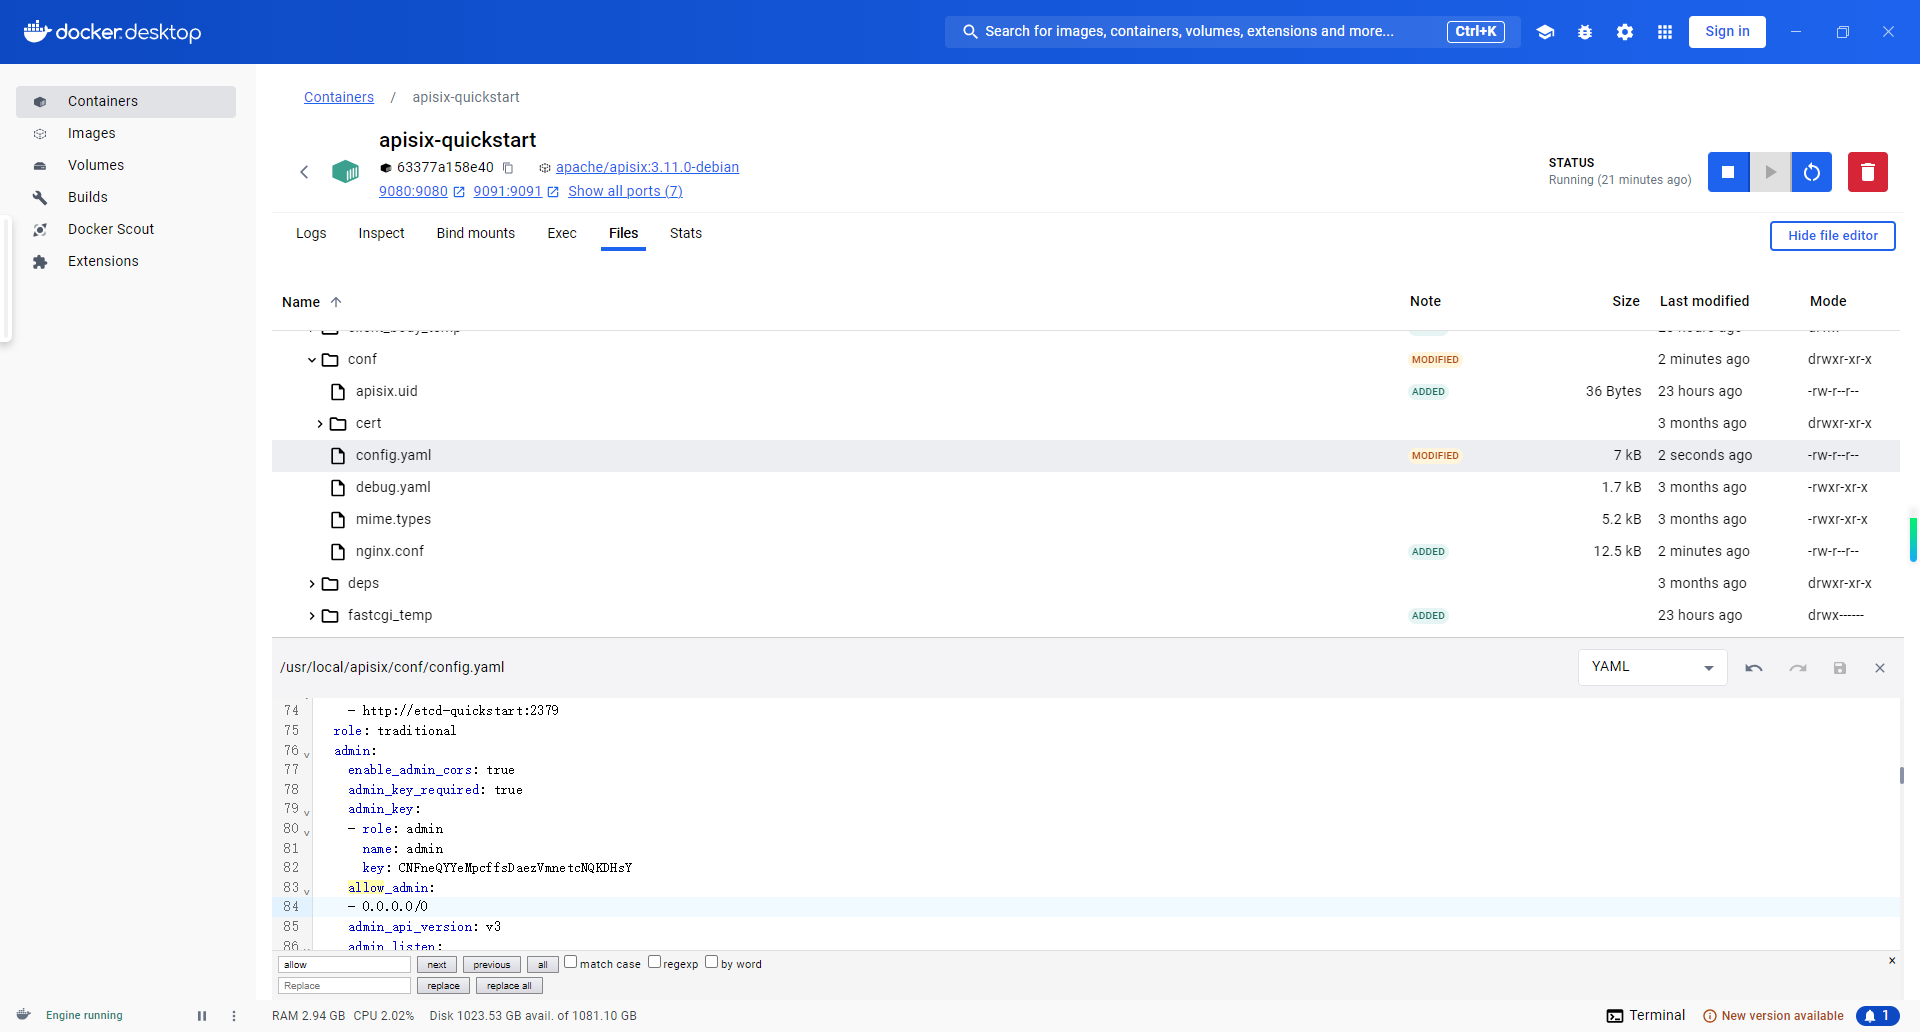Restart the apisix-quickstart container

1812,172
